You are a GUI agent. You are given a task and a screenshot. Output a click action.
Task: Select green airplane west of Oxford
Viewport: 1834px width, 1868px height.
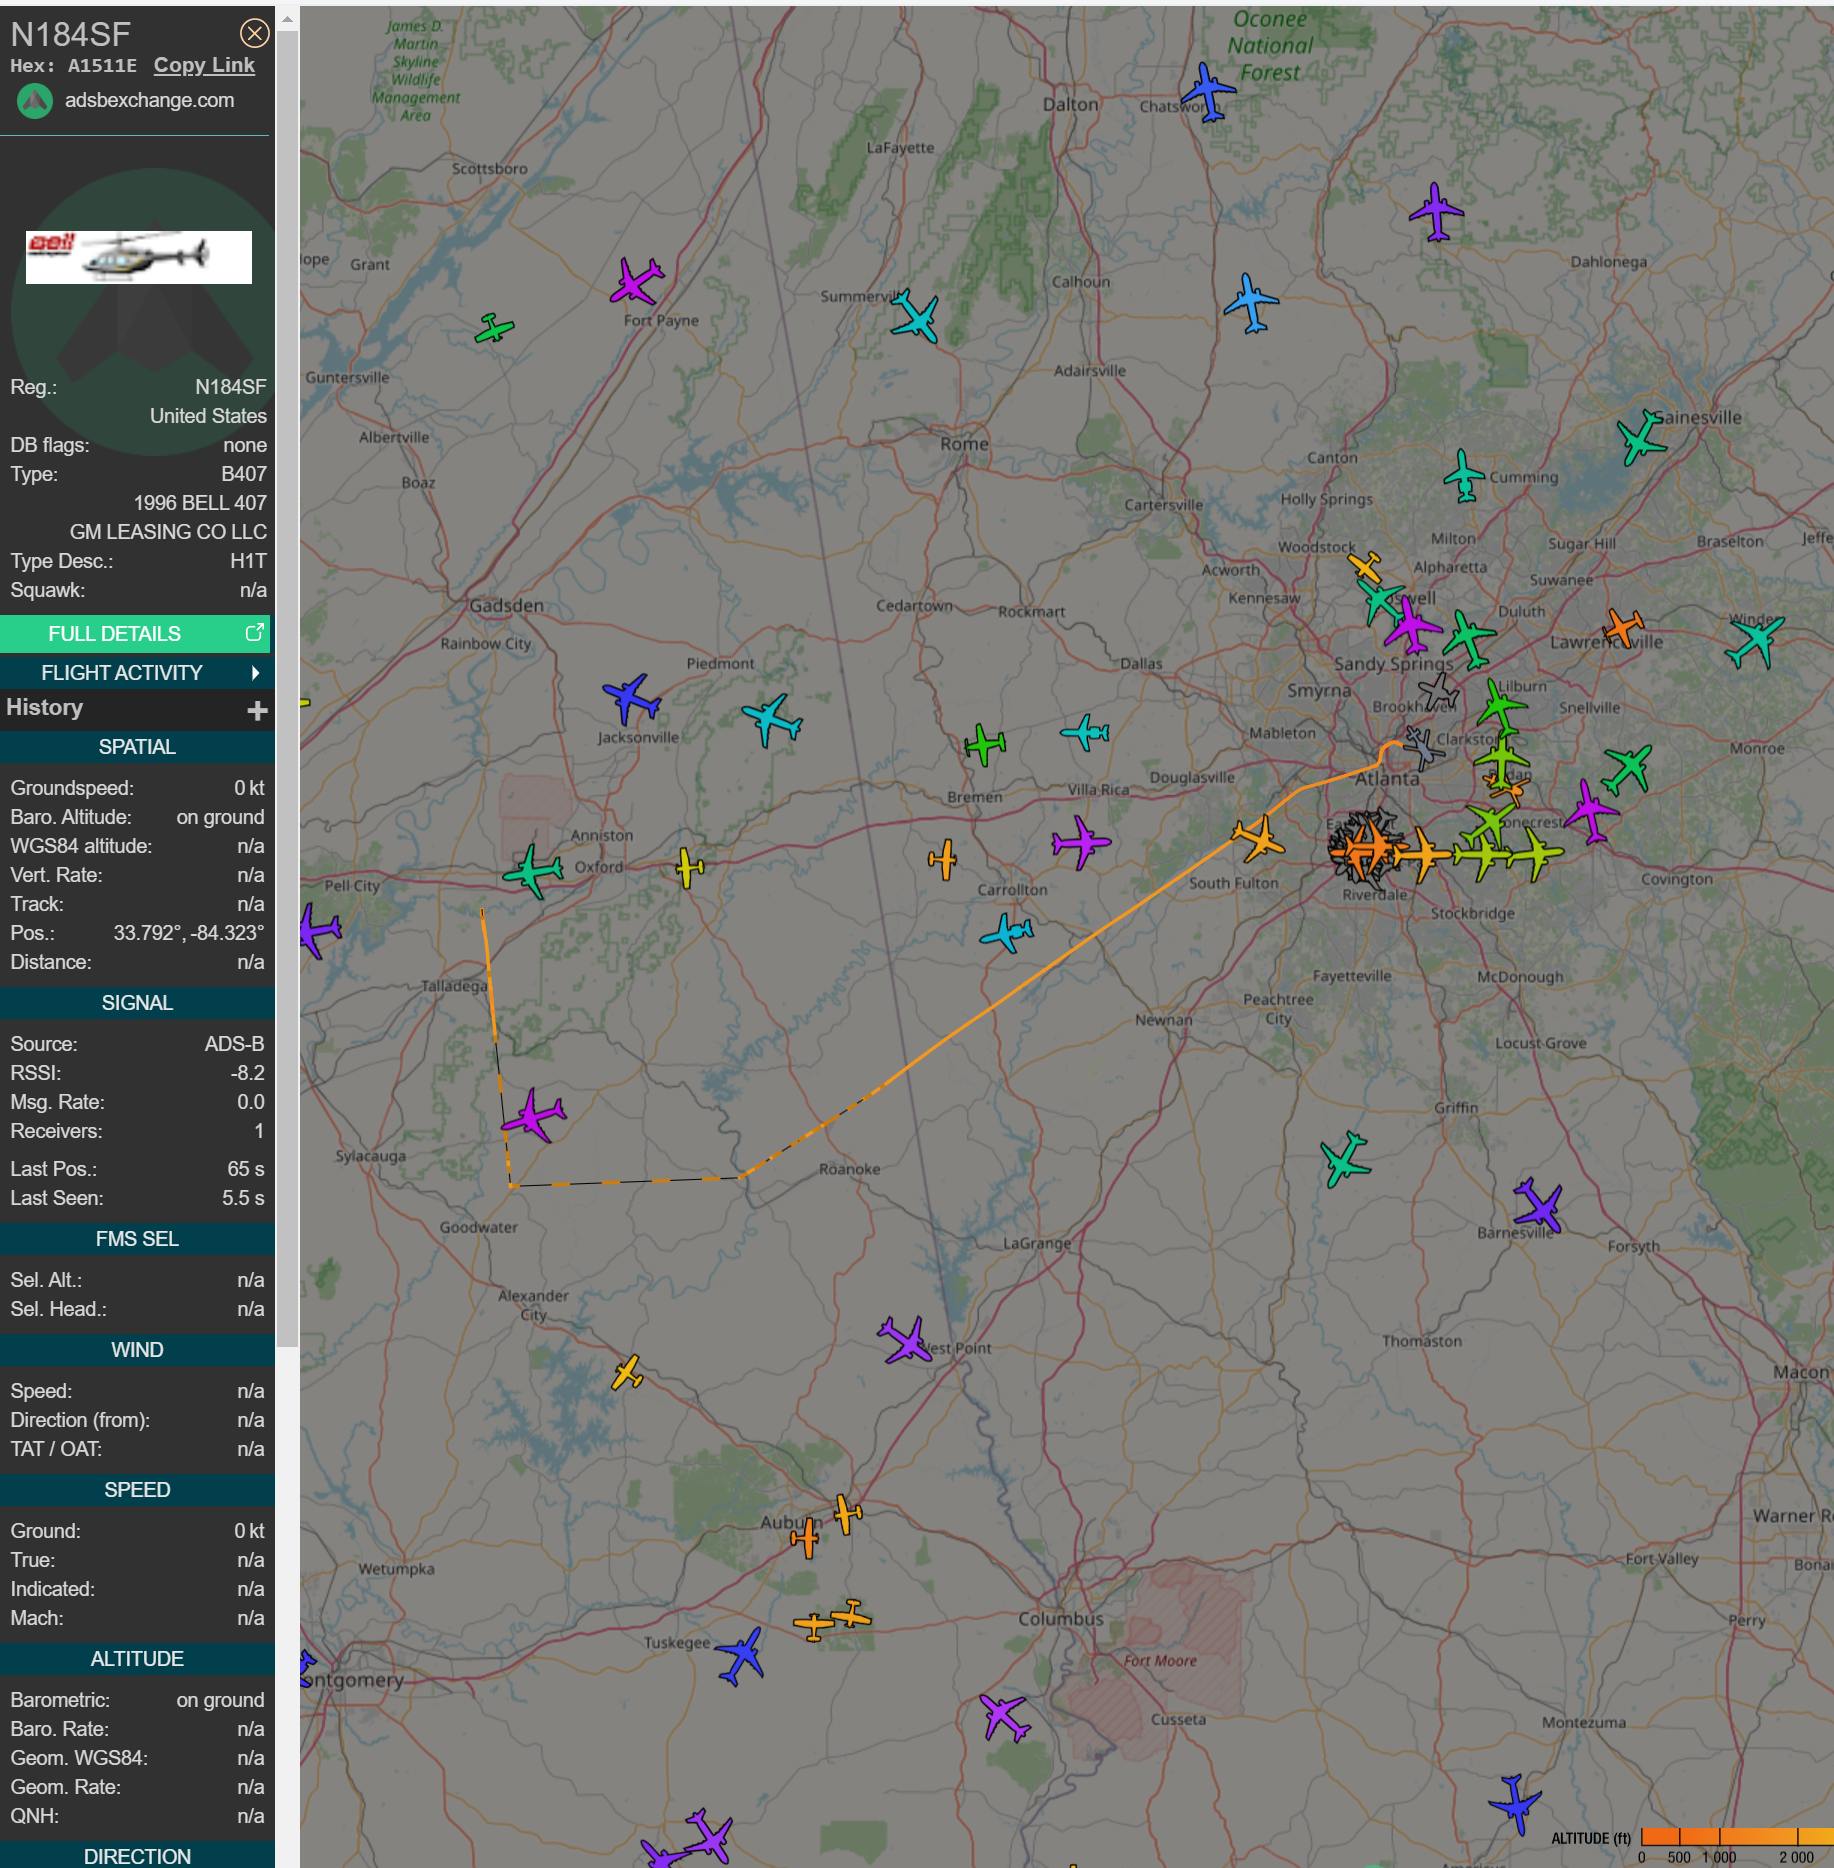click(534, 871)
